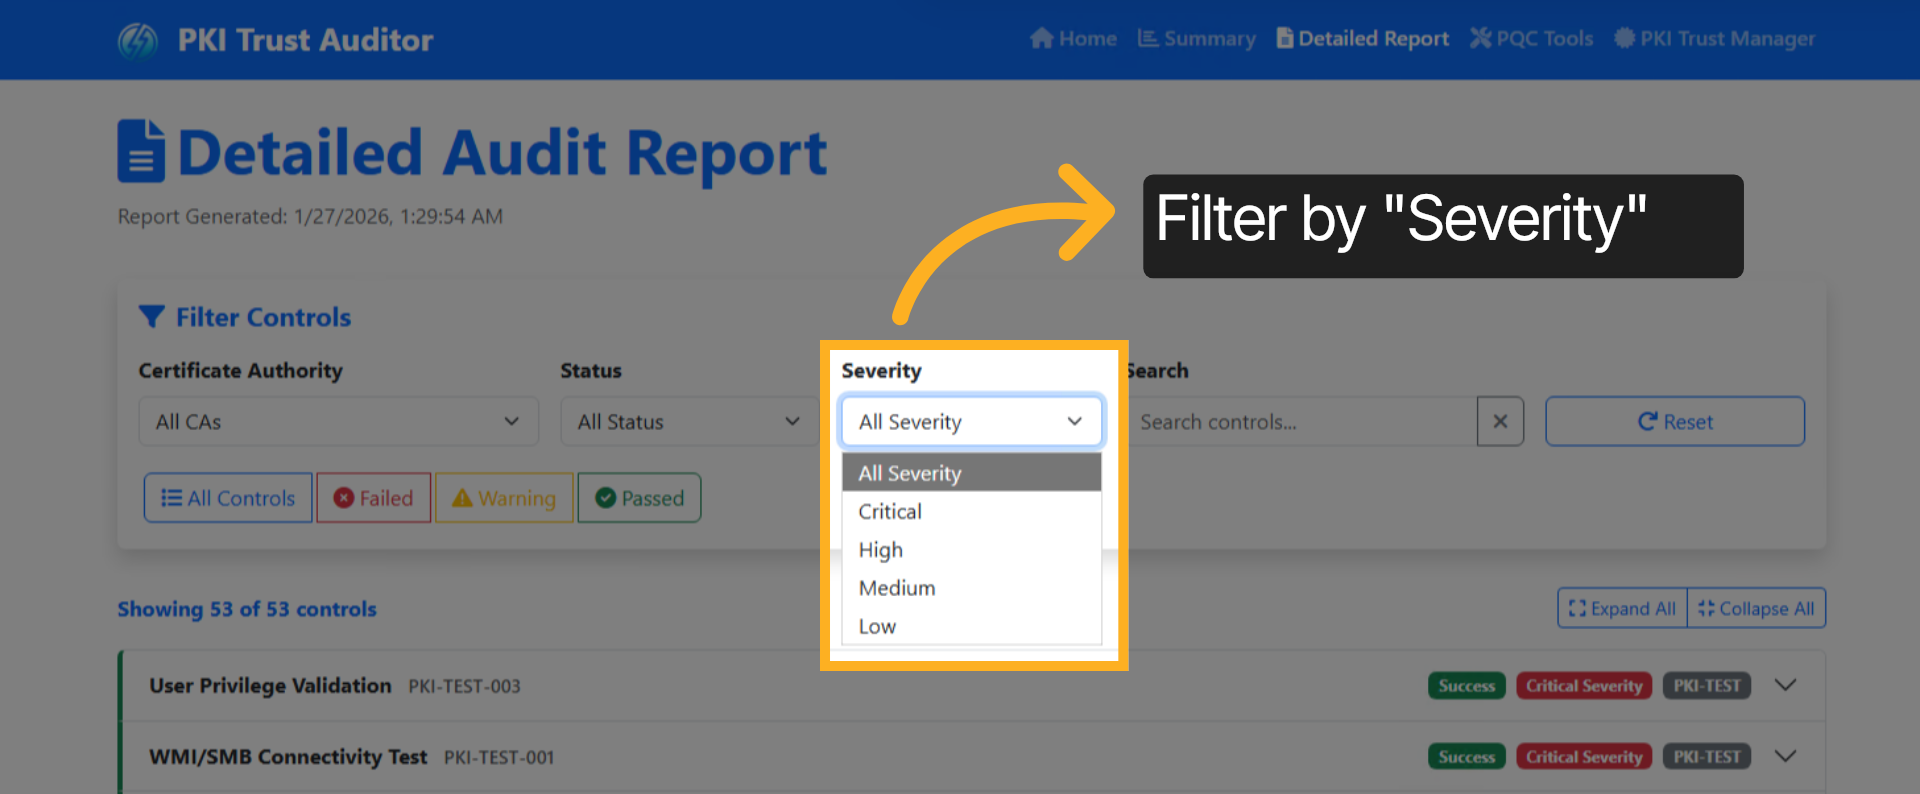Expand the WMI/SMB Connectivity Test row chevron
This screenshot has height=794, width=1920.
pyautogui.click(x=1786, y=756)
